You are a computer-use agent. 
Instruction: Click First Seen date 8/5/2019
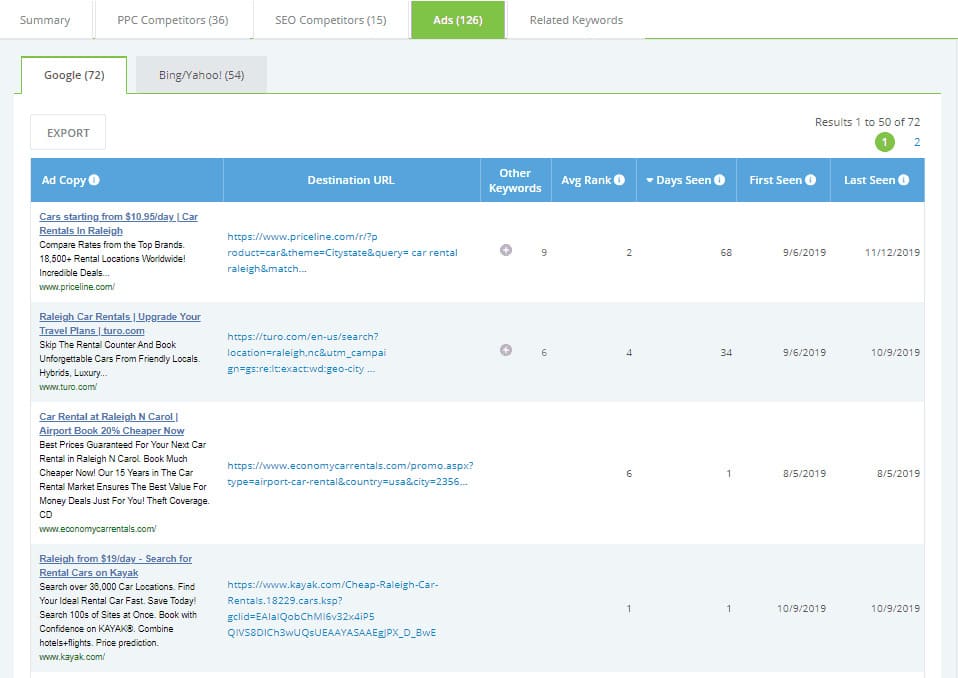click(804, 473)
